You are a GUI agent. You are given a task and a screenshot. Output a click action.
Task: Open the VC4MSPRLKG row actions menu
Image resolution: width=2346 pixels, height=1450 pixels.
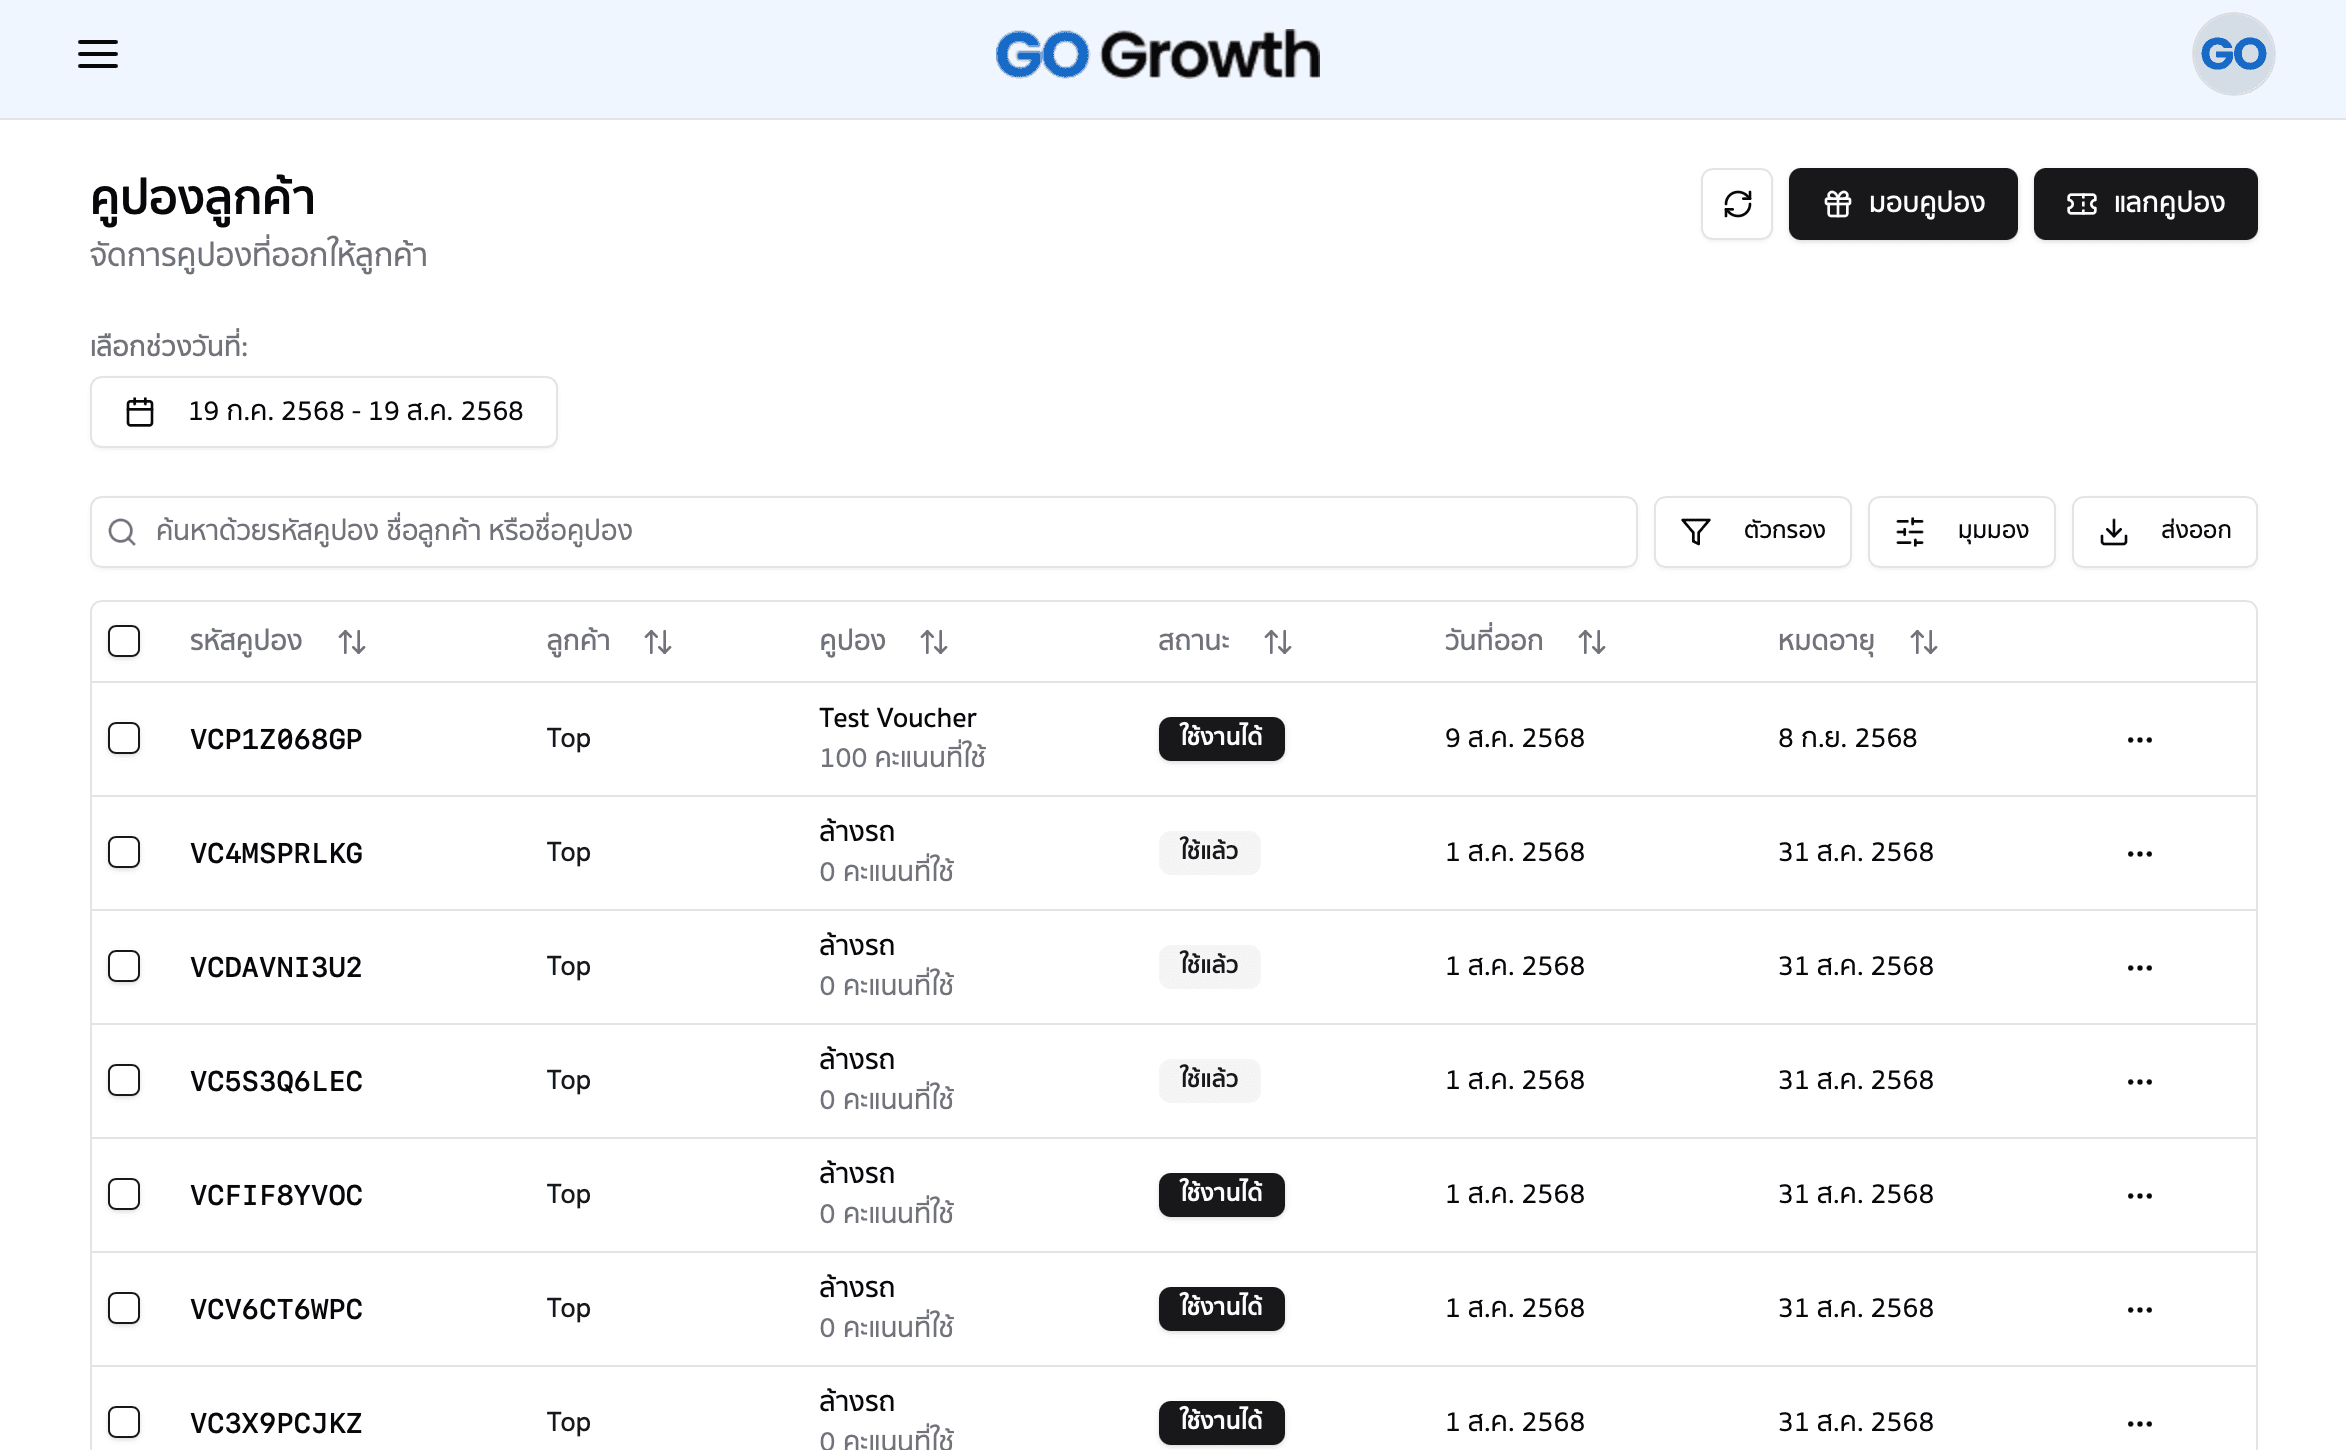point(2140,854)
